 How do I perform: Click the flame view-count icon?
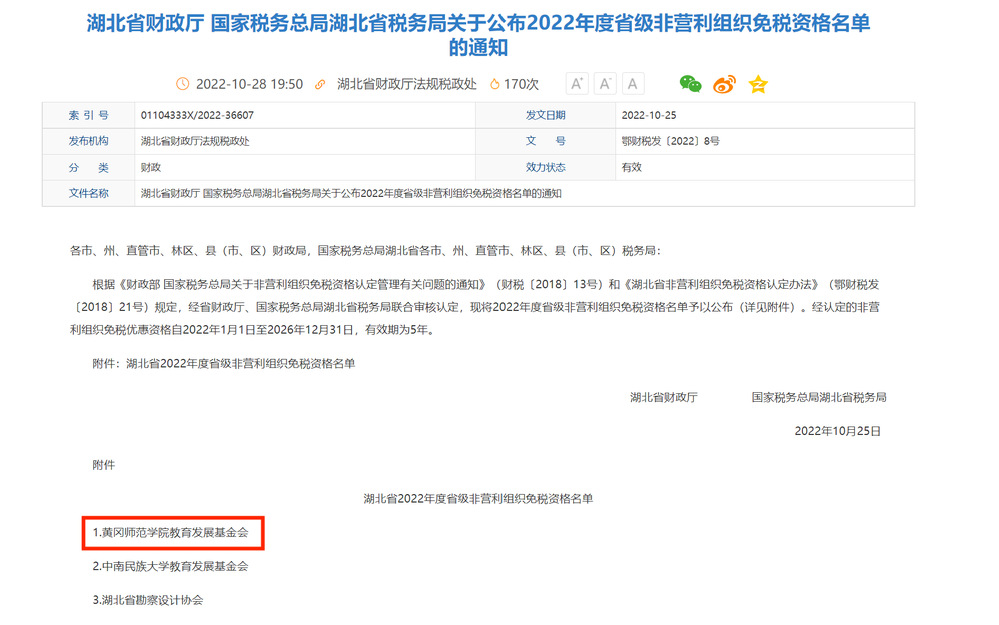494,84
